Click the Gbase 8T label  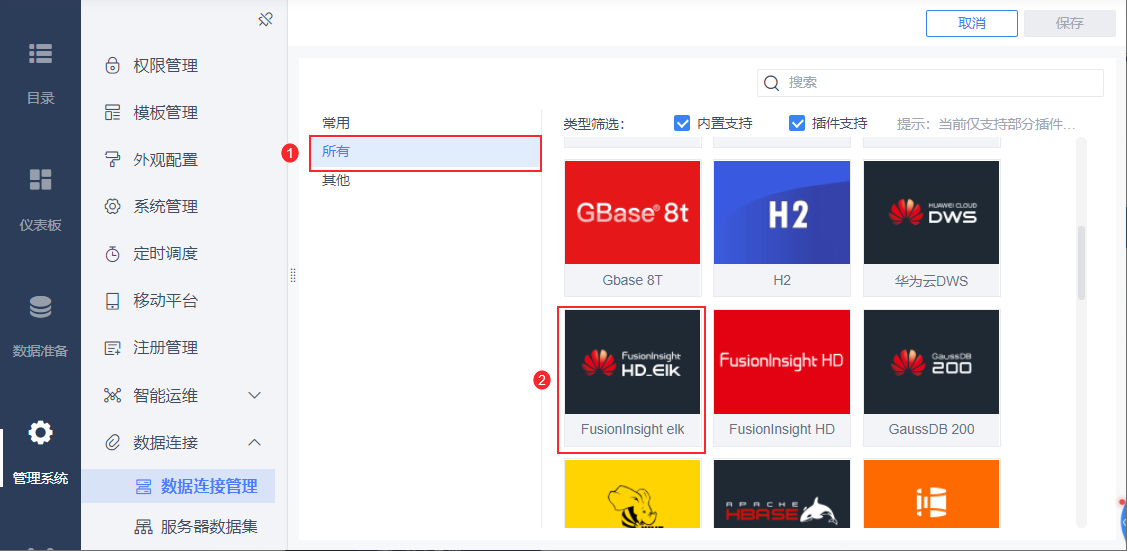pos(632,281)
